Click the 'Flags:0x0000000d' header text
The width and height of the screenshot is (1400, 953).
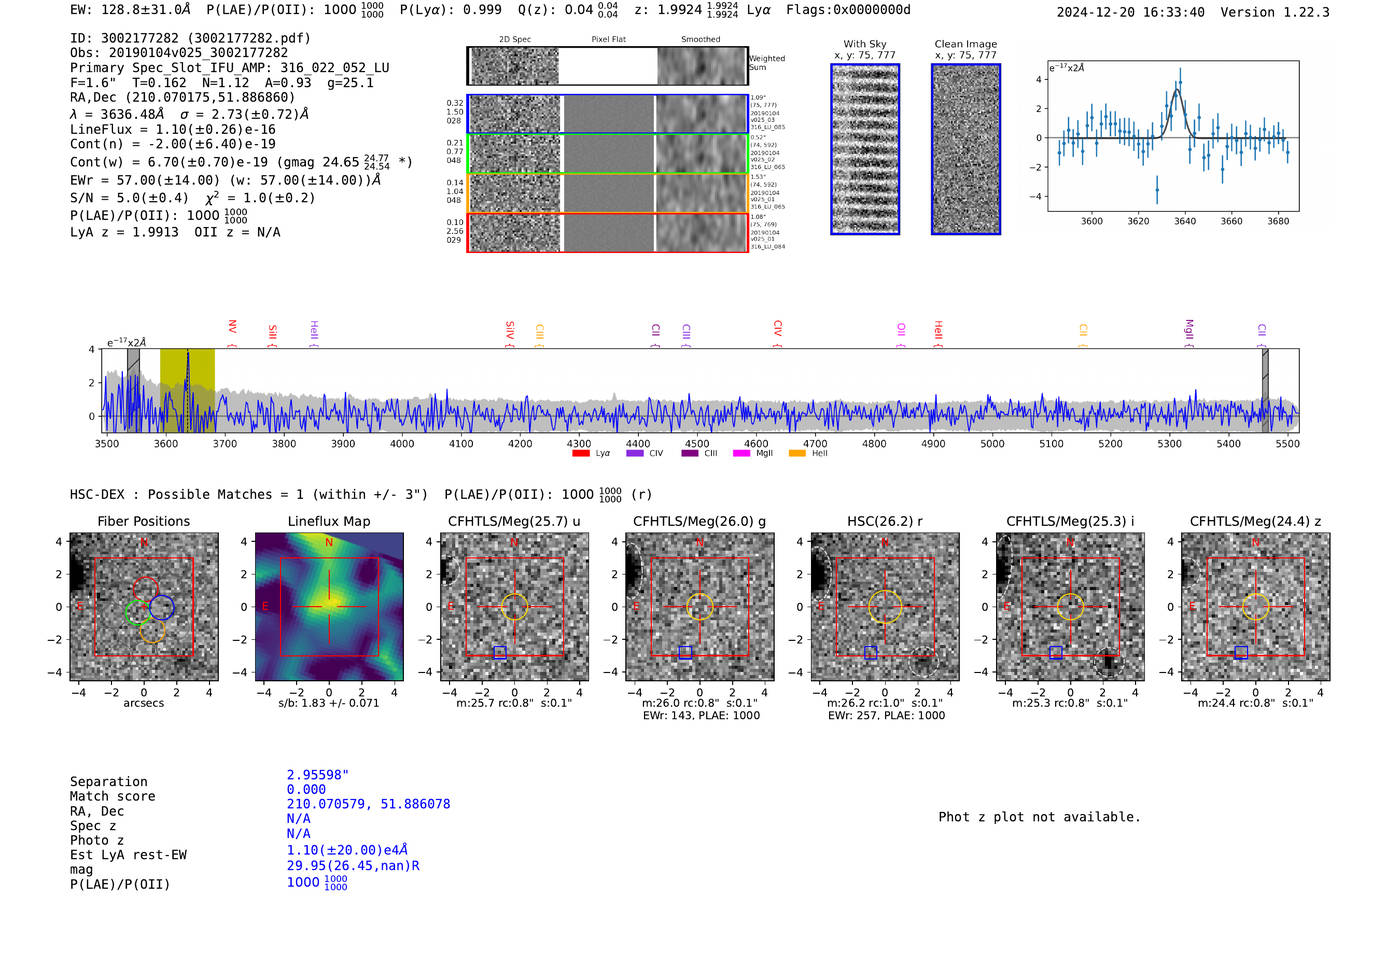(x=848, y=10)
